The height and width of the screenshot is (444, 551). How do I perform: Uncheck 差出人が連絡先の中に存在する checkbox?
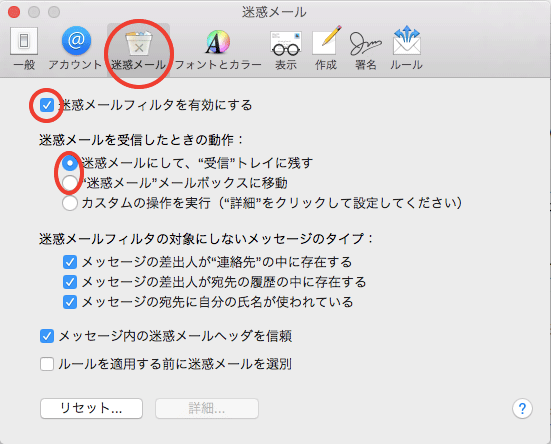click(x=70, y=262)
